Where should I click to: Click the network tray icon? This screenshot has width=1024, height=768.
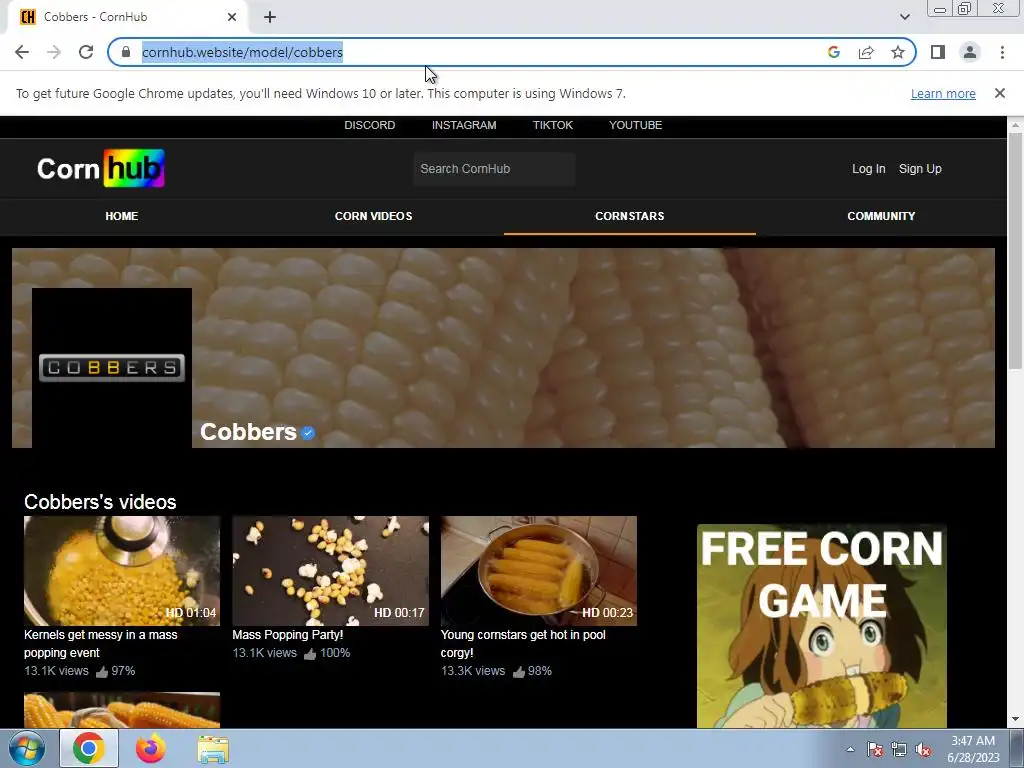(899, 749)
